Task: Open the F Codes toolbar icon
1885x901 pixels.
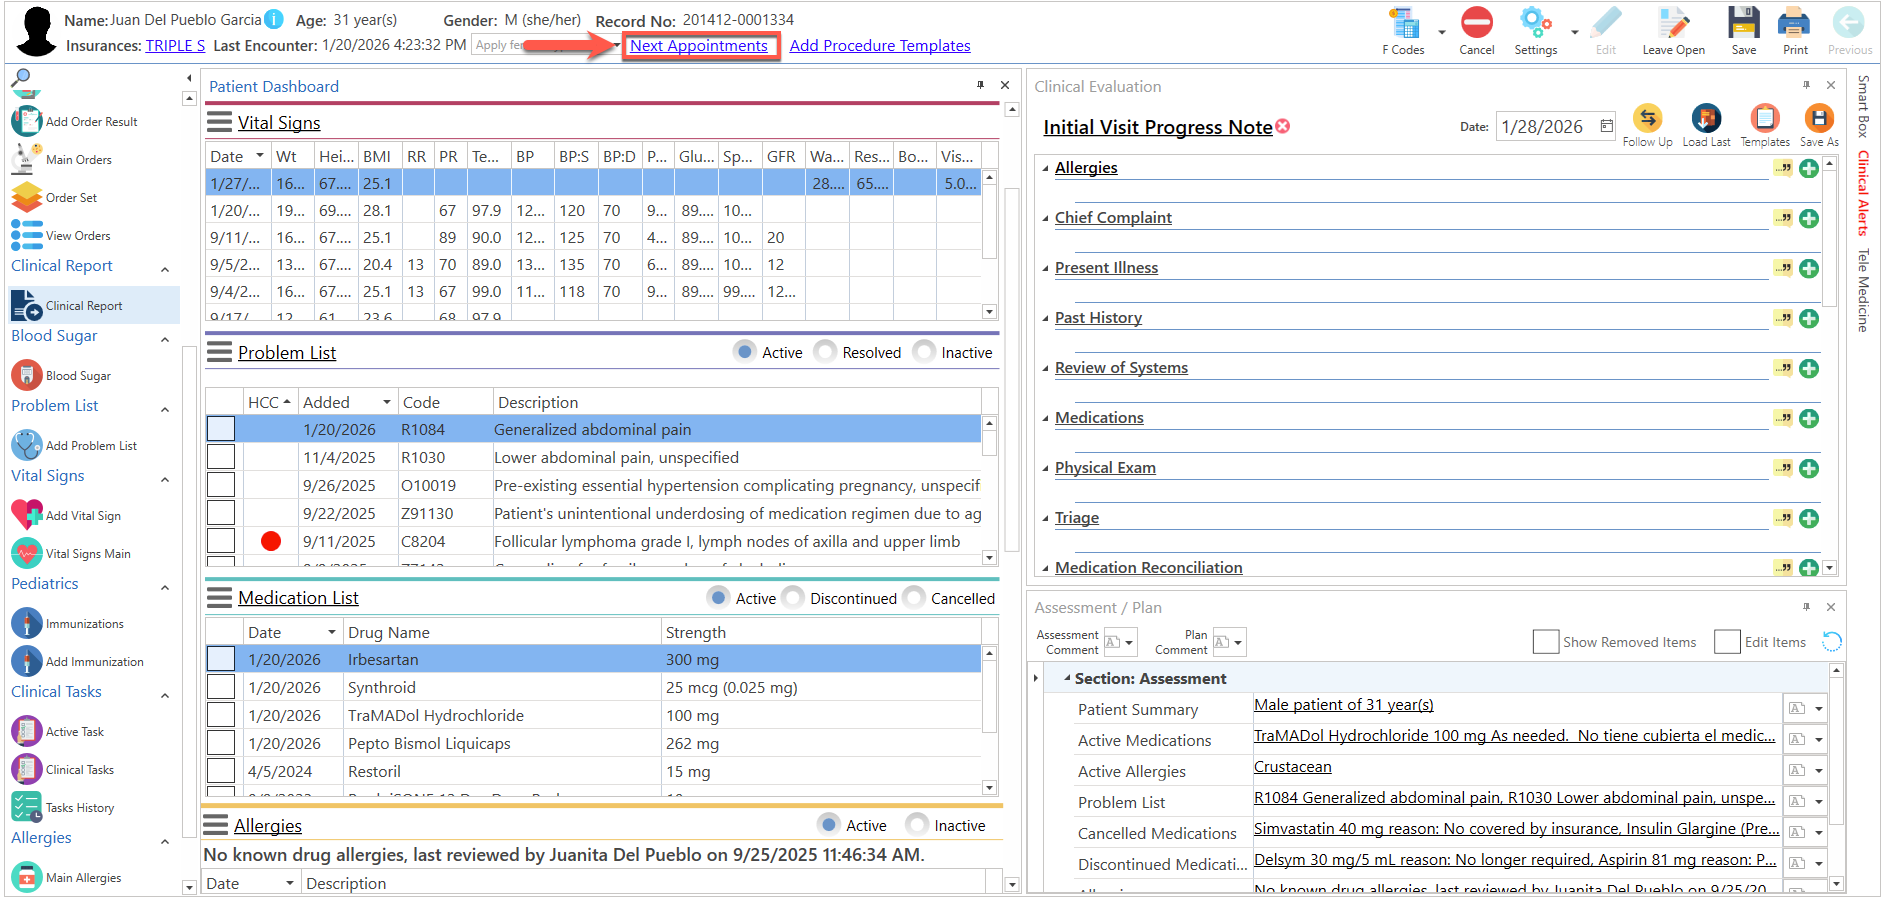Action: [x=1404, y=24]
